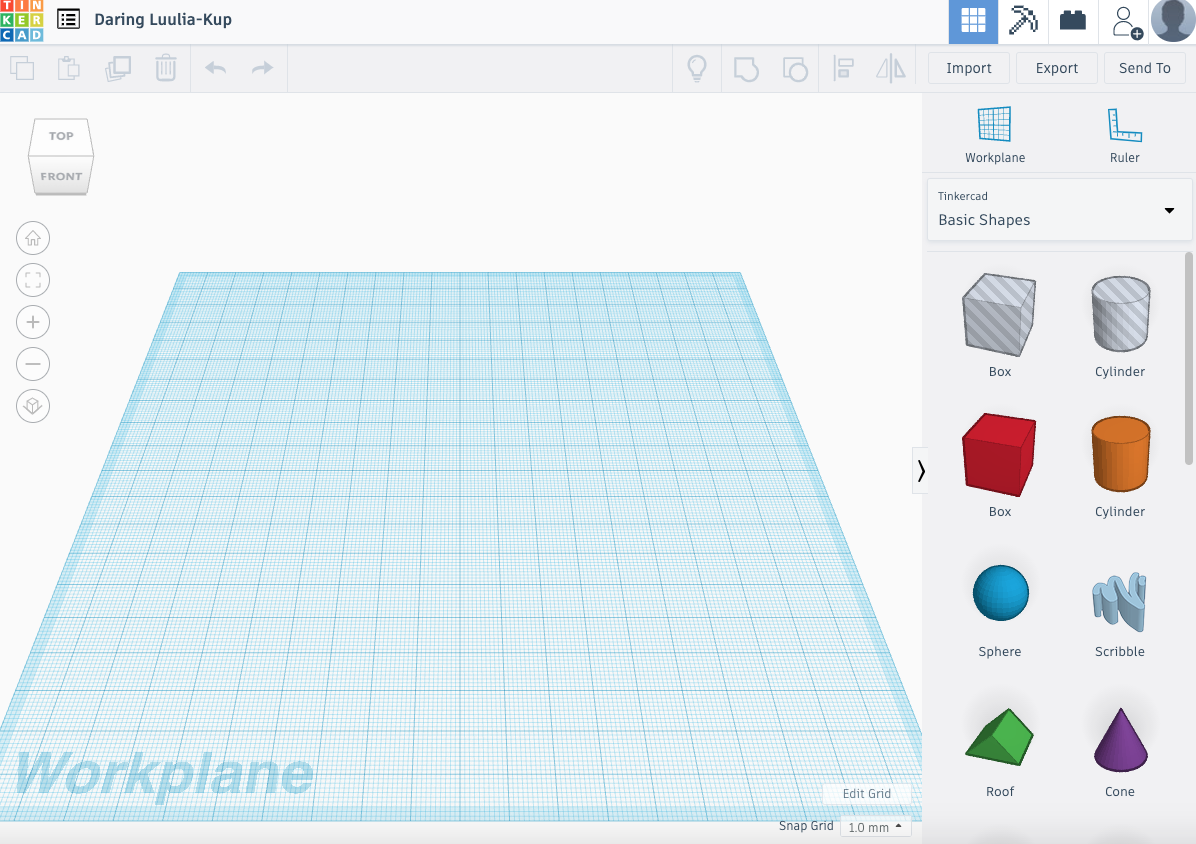The height and width of the screenshot is (844, 1196).
Task: Click the Show All lightbulb icon
Action: click(x=697, y=68)
